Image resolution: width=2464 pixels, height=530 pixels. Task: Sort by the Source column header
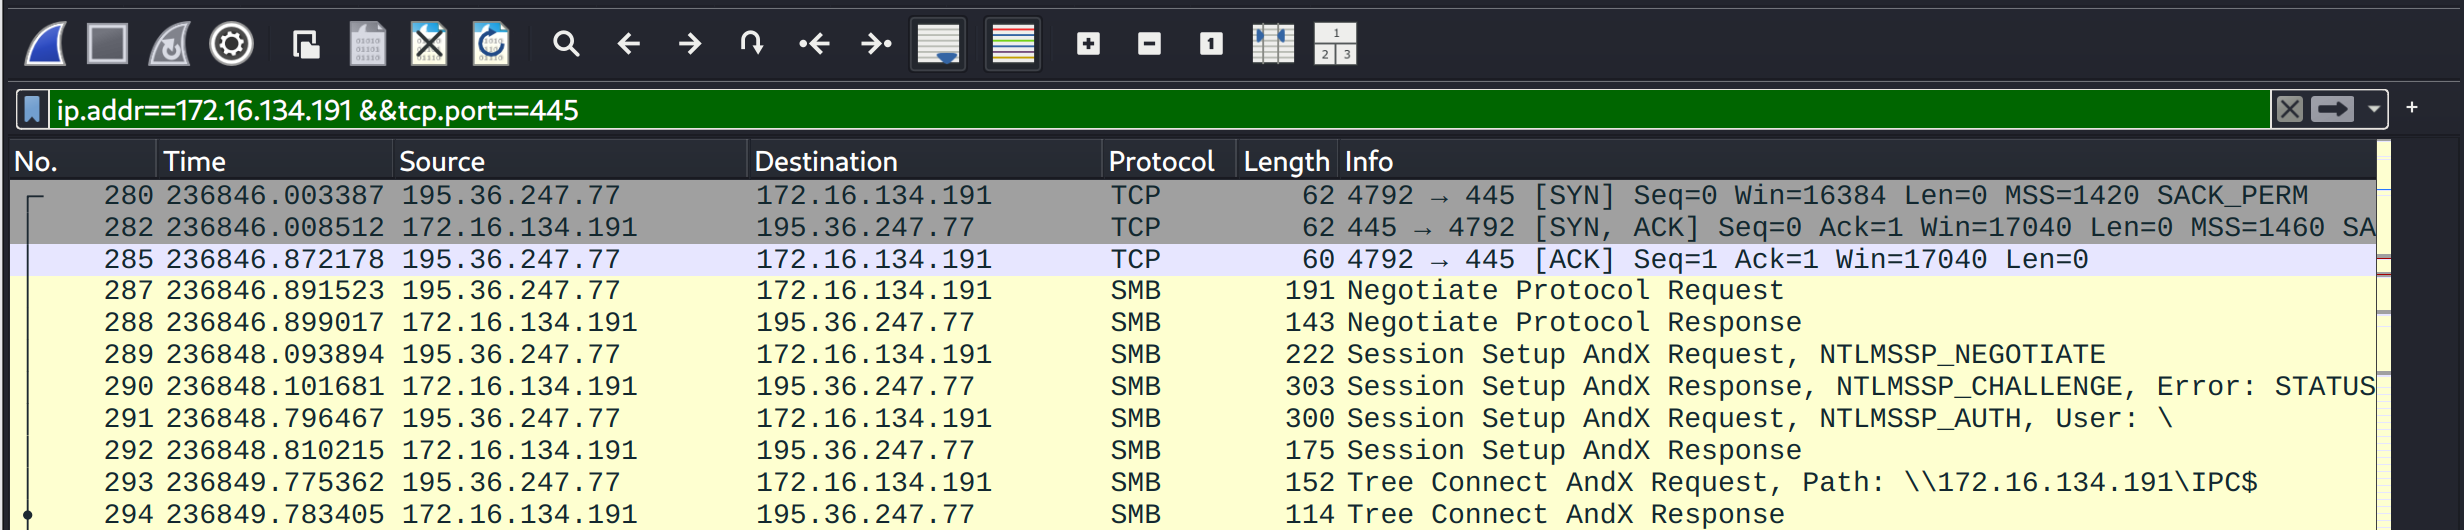pyautogui.click(x=570, y=161)
